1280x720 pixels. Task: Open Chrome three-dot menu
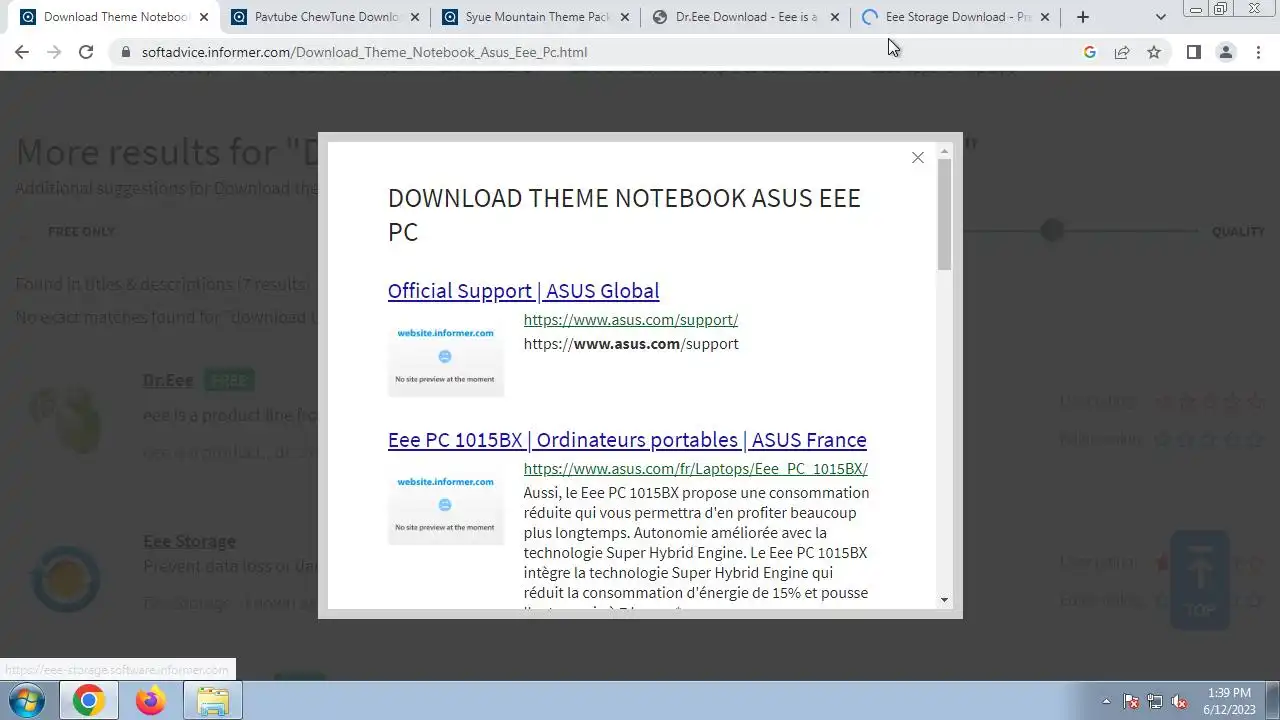[1258, 52]
